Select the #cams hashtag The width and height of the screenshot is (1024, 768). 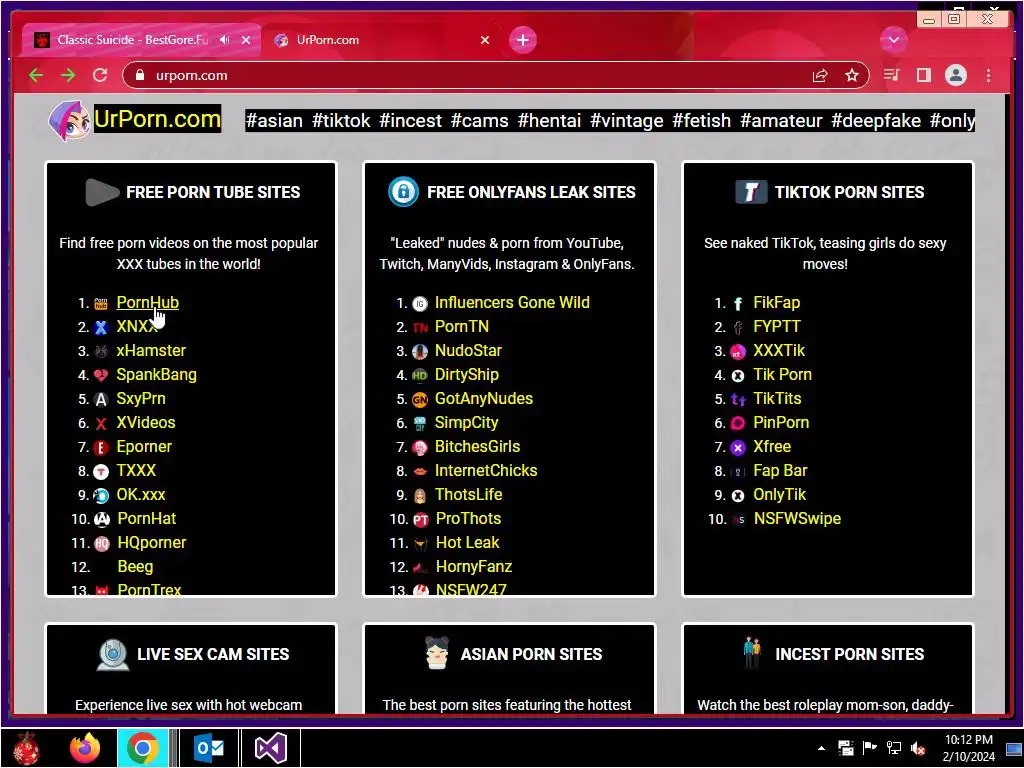[x=480, y=121]
